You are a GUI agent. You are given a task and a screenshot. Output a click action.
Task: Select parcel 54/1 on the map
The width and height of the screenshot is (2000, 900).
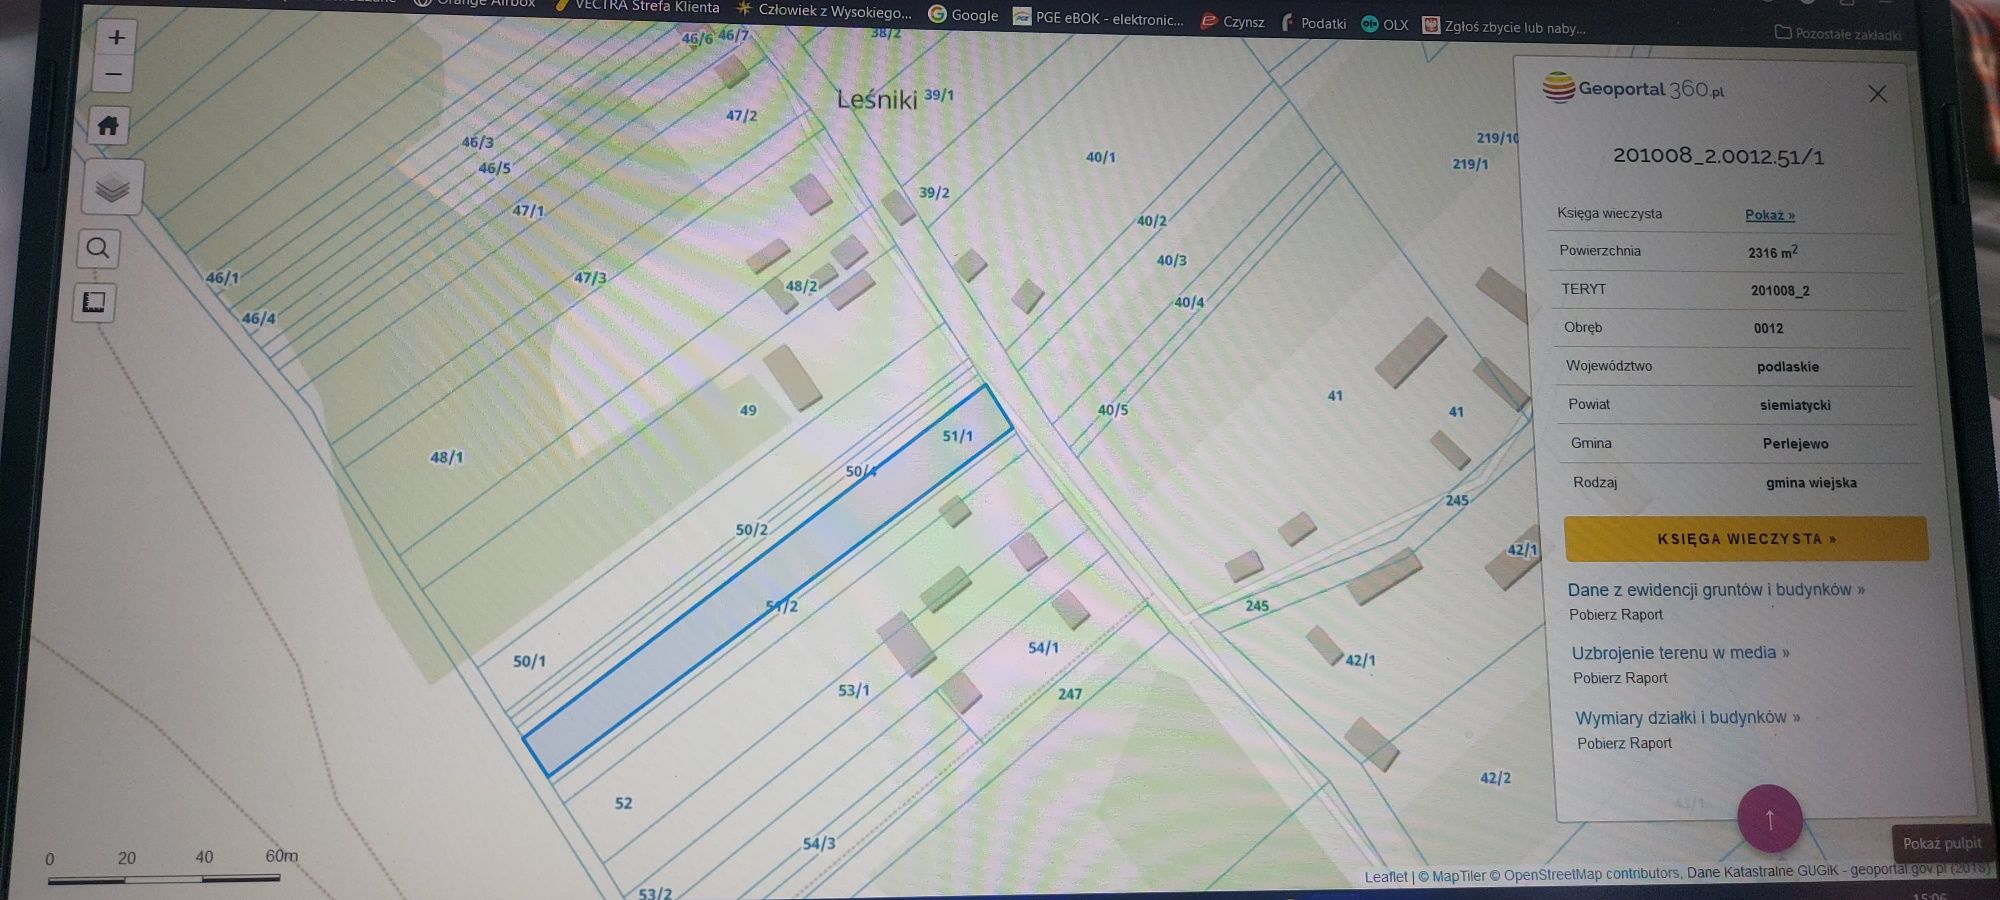point(1043,648)
